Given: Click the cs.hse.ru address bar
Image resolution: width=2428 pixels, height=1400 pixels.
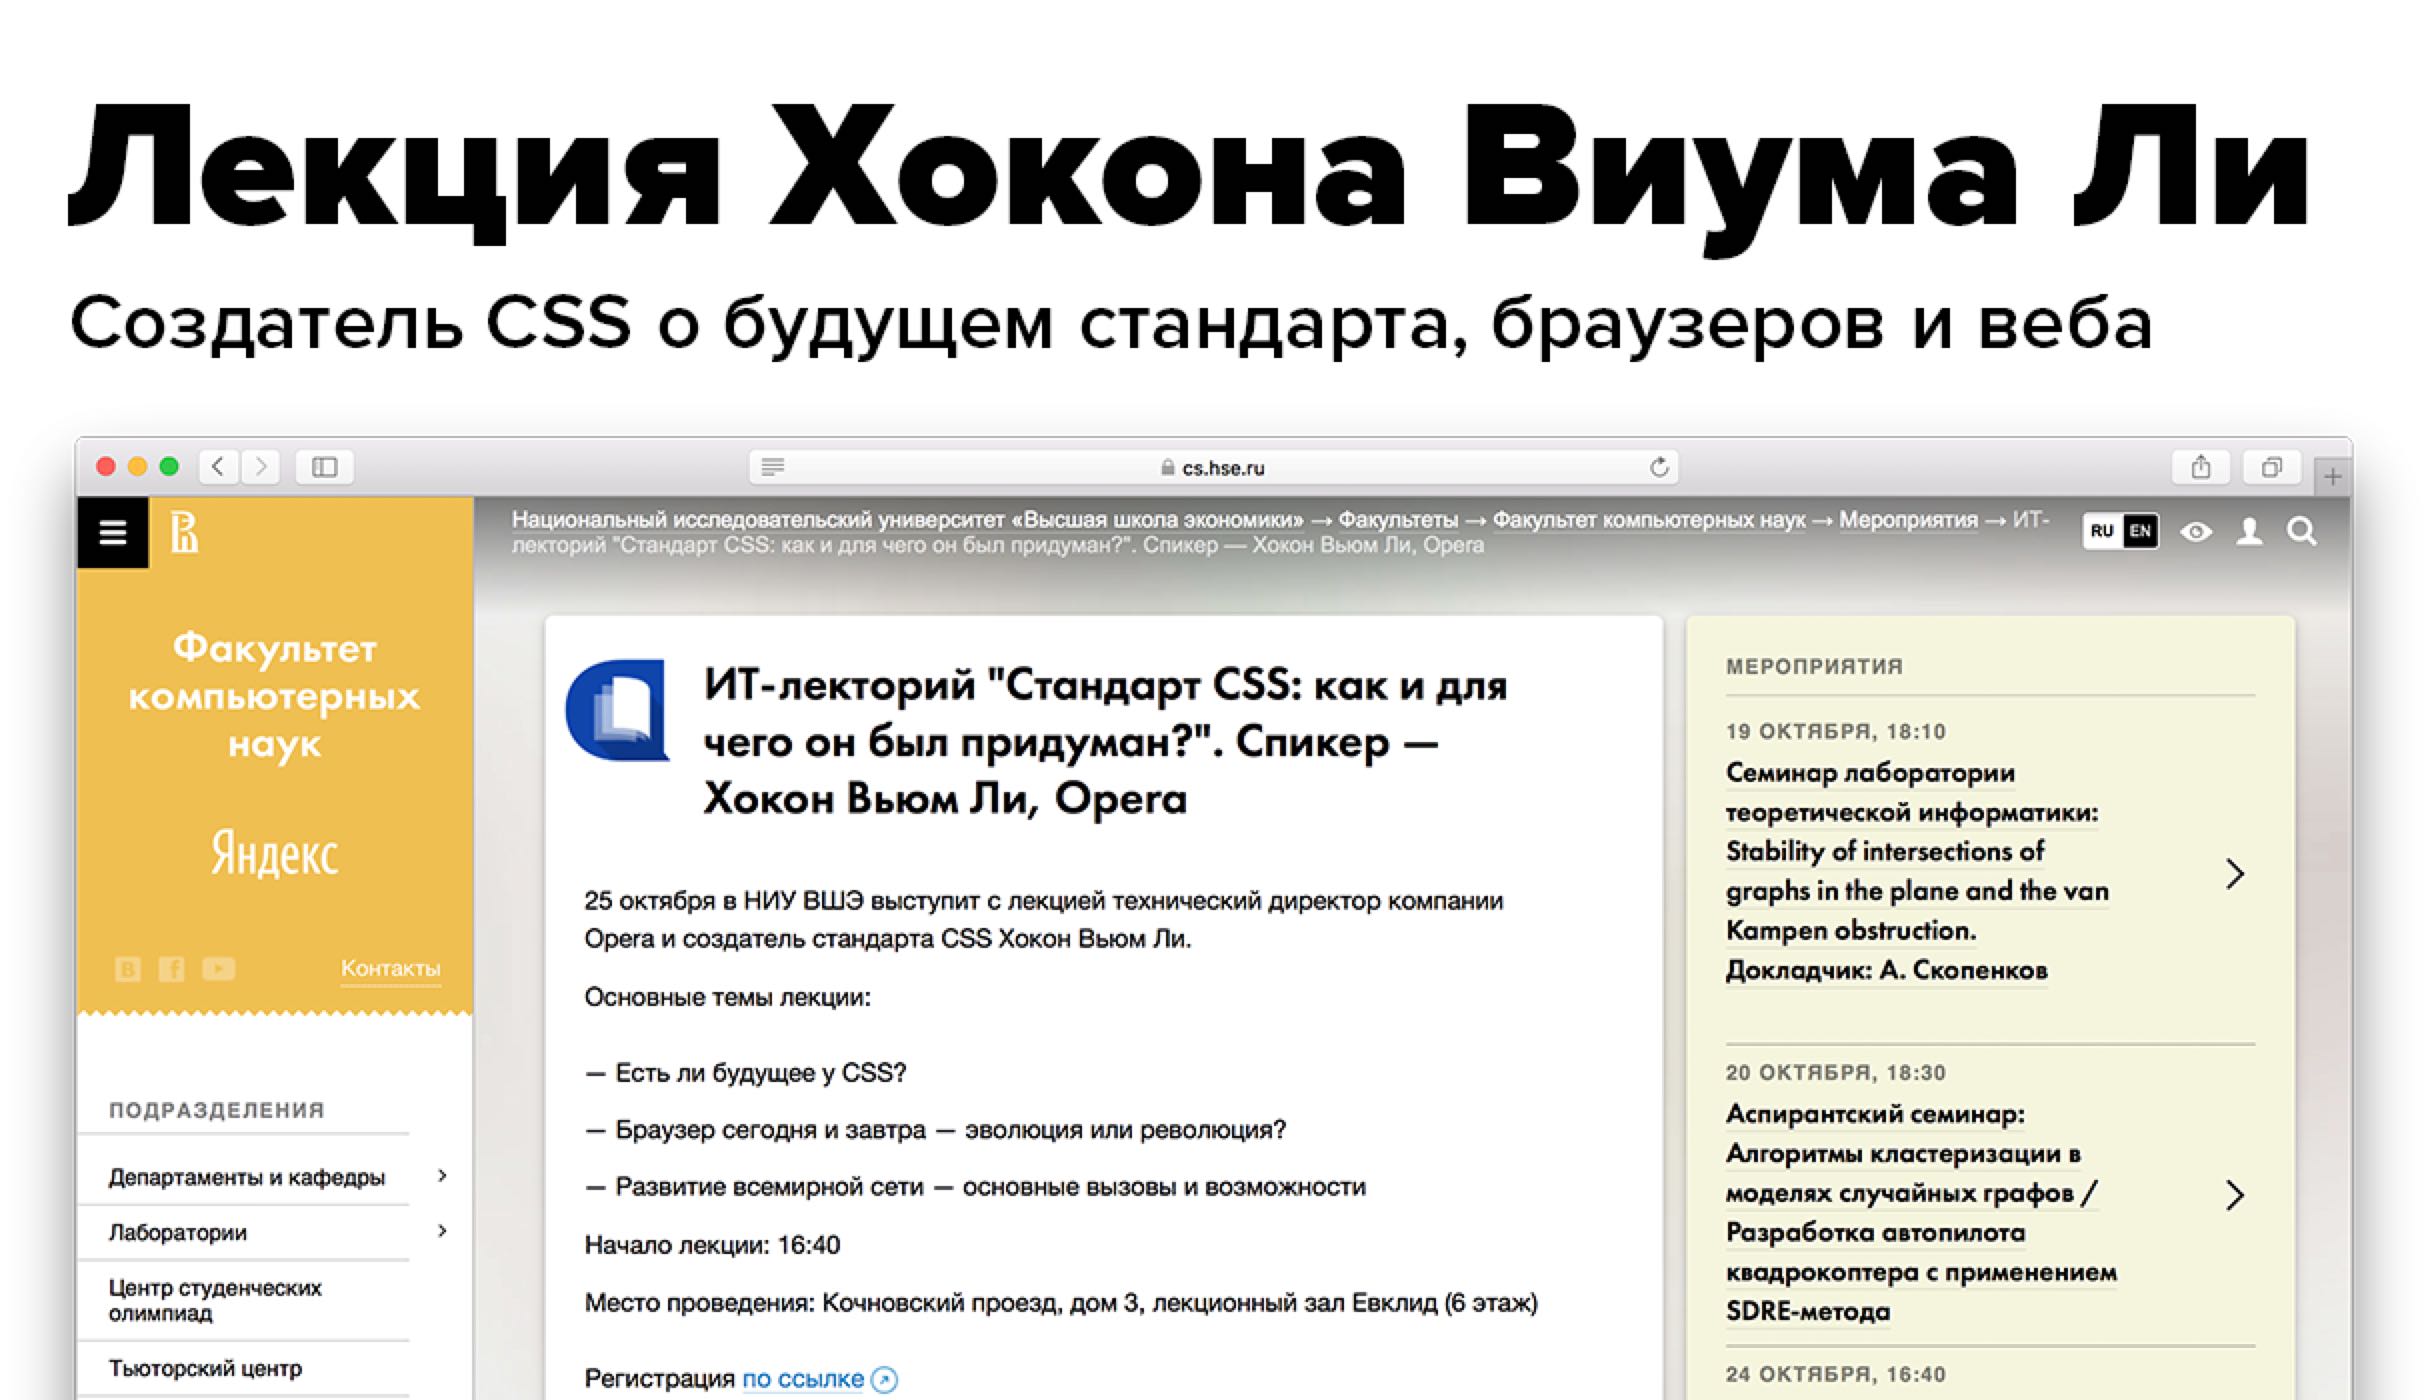Looking at the screenshot, I should tap(1213, 467).
